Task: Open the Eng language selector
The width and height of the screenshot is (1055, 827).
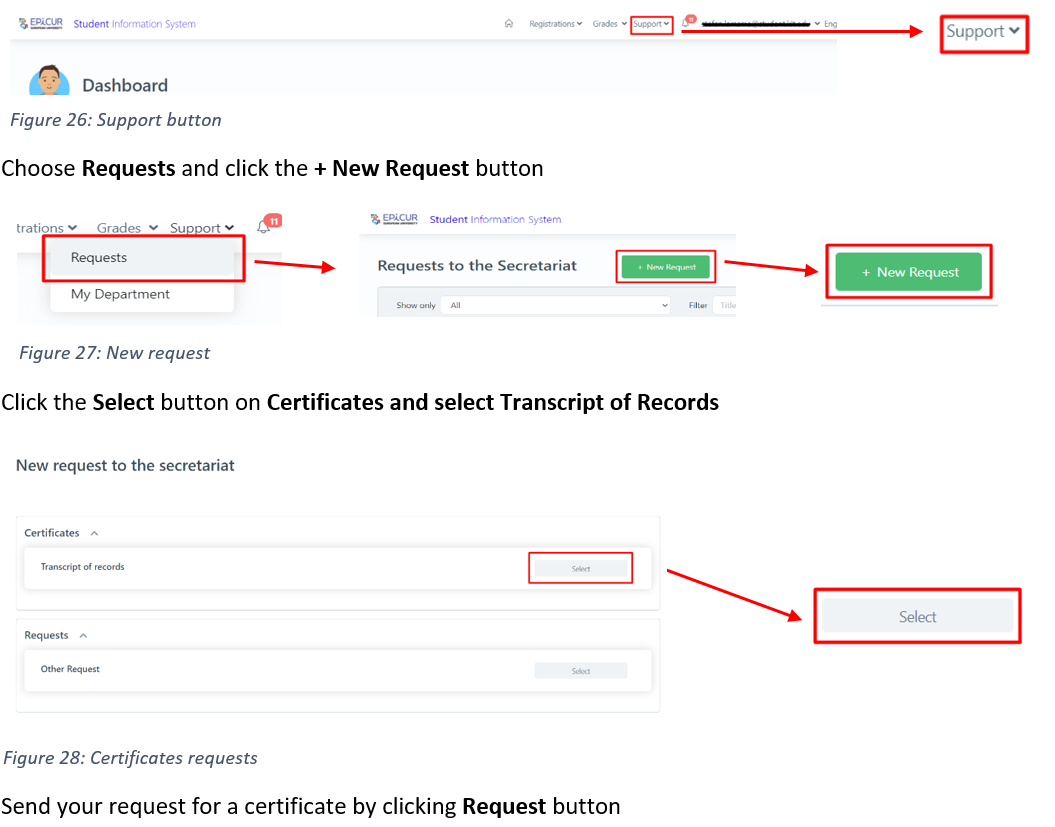Action: tap(829, 24)
